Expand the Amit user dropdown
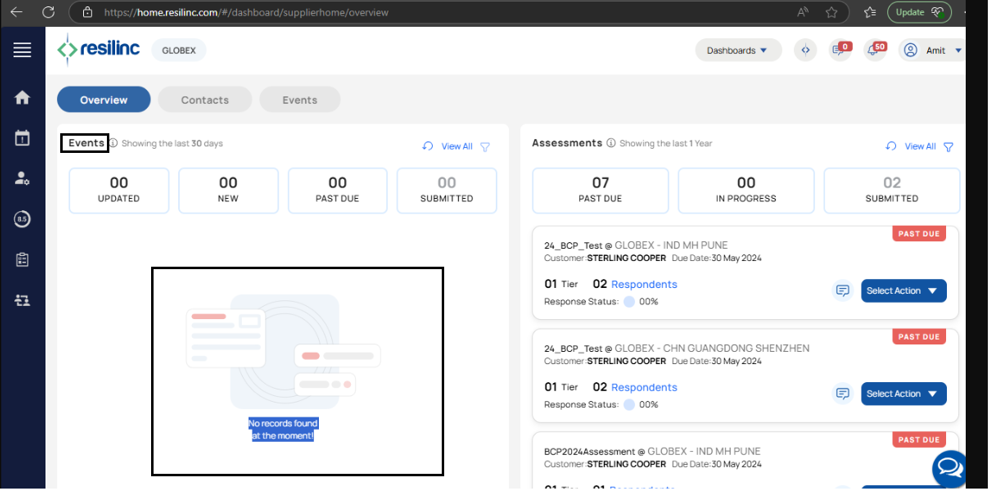This screenshot has height=493, width=988. [958, 50]
